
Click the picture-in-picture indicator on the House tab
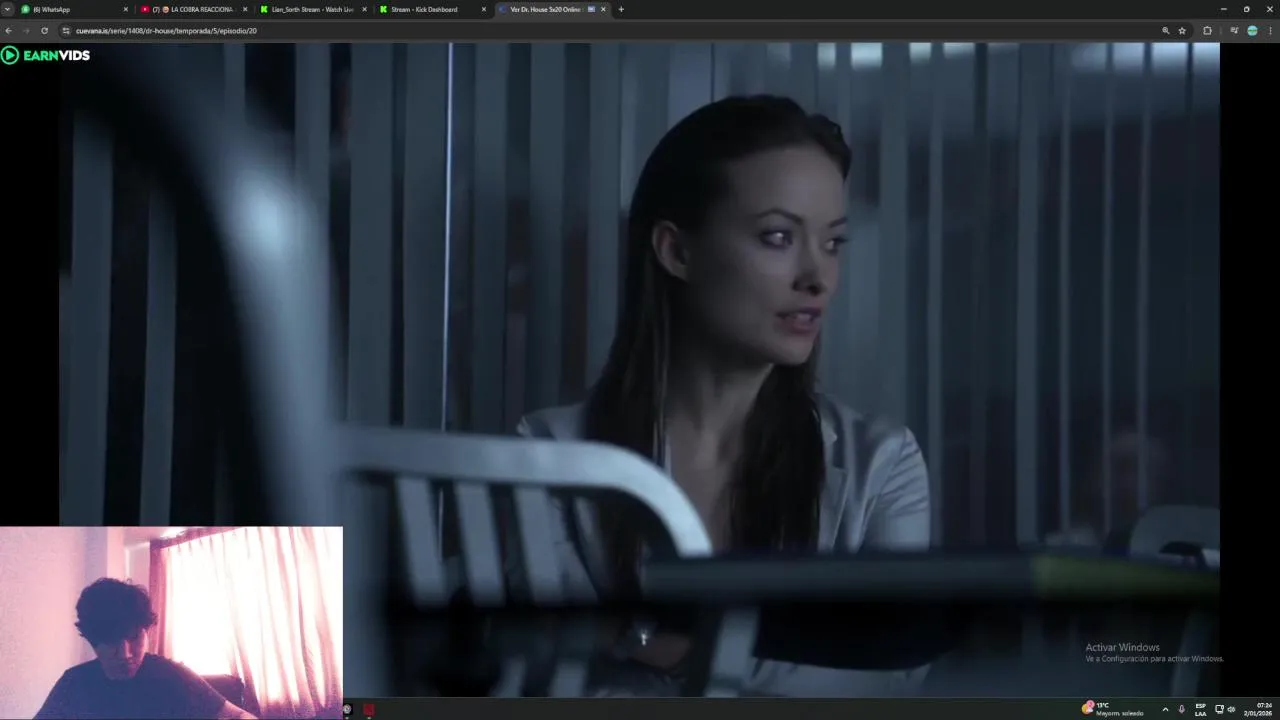point(591,9)
